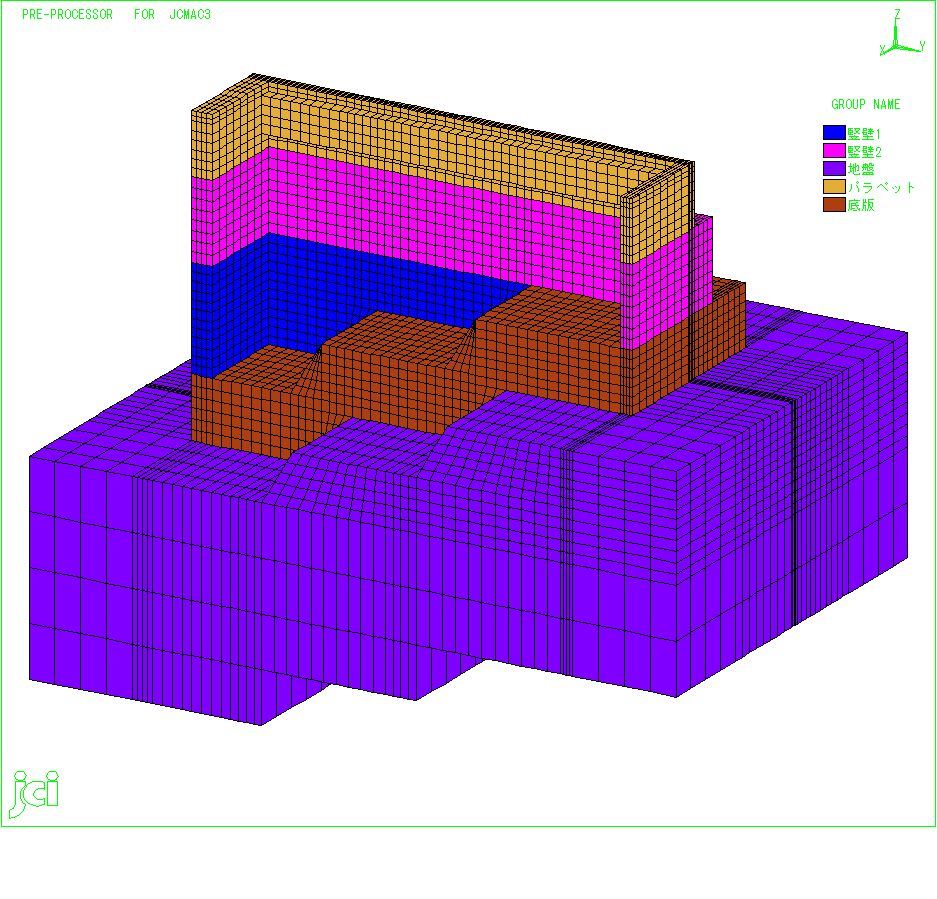Click the 竪壁2 legend label
This screenshot has height=899, width=937.
pos(864,151)
